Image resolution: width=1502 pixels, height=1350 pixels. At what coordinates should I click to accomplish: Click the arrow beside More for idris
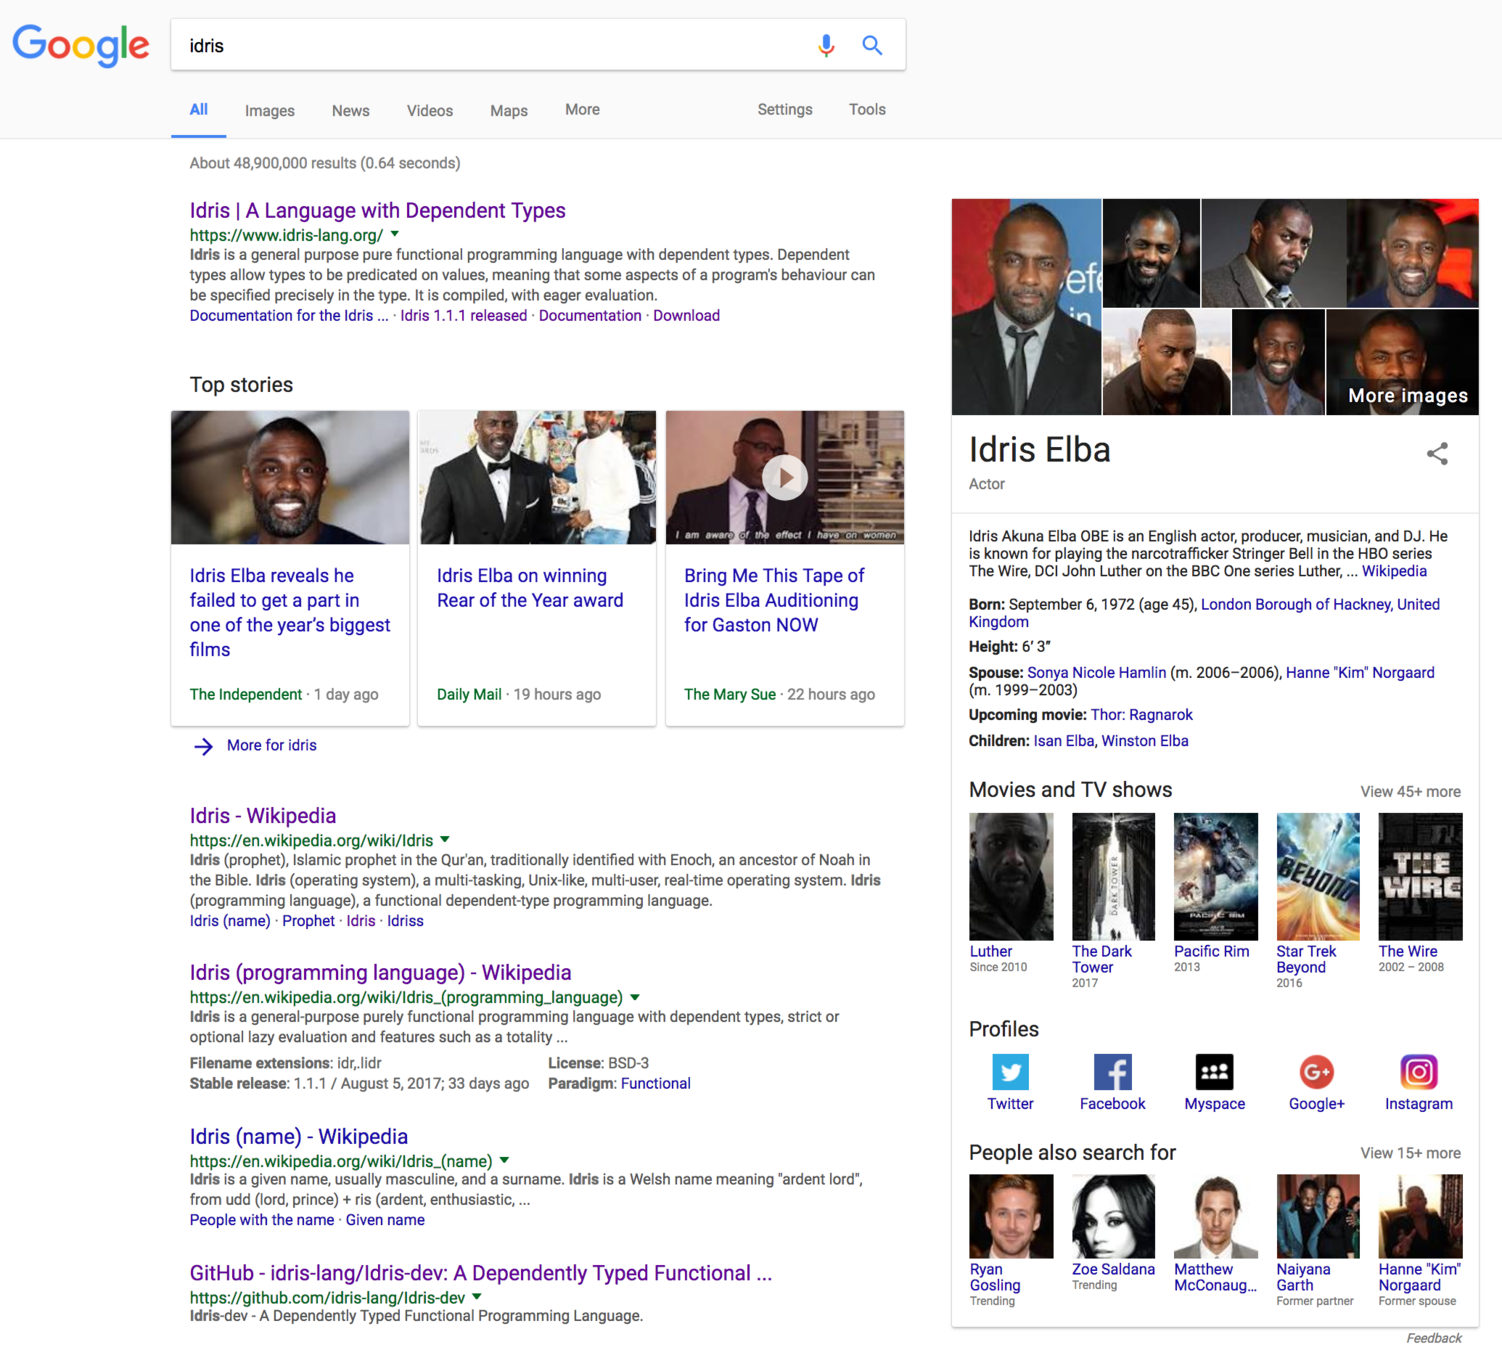tap(203, 746)
